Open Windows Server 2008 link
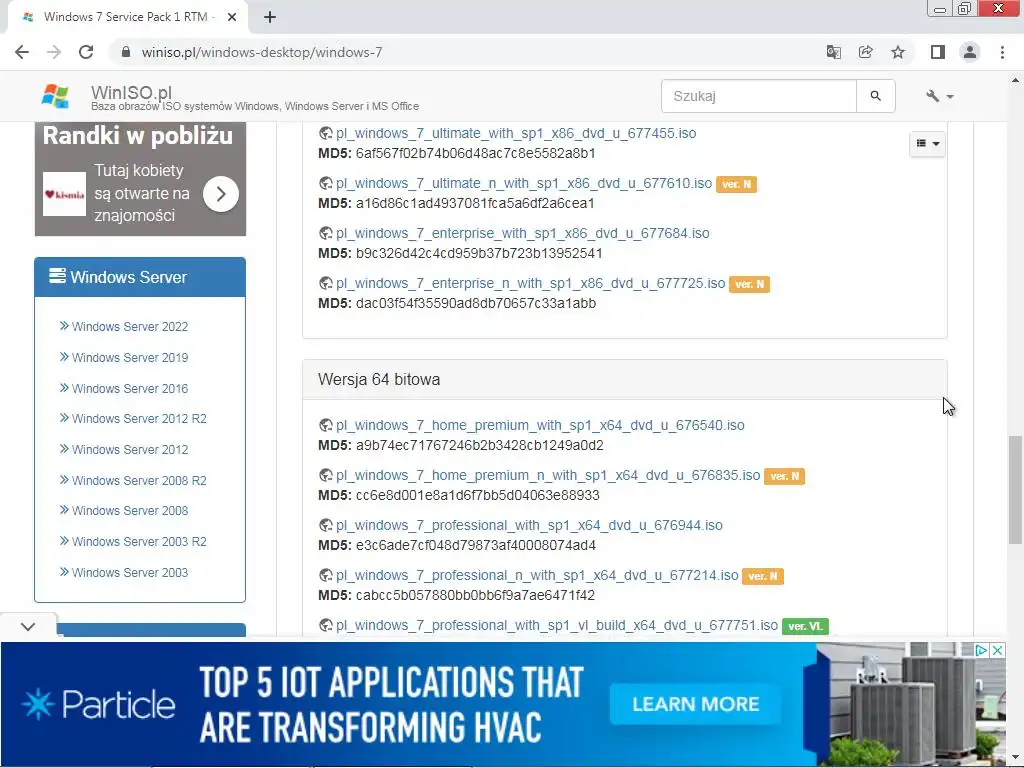This screenshot has width=1024, height=768. [129, 511]
